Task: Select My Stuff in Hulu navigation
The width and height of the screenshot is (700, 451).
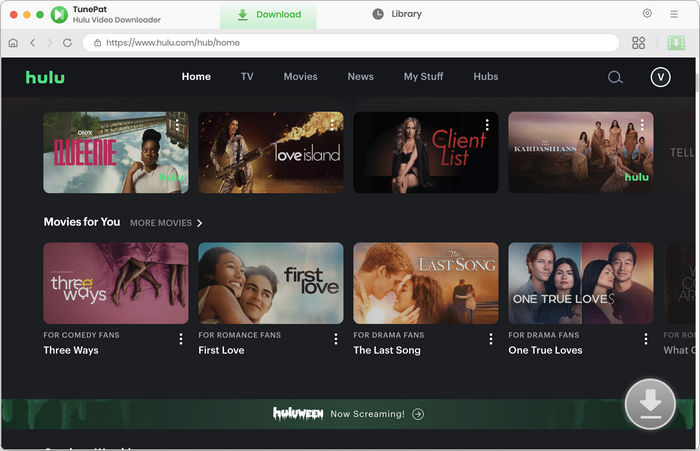Action: tap(423, 77)
